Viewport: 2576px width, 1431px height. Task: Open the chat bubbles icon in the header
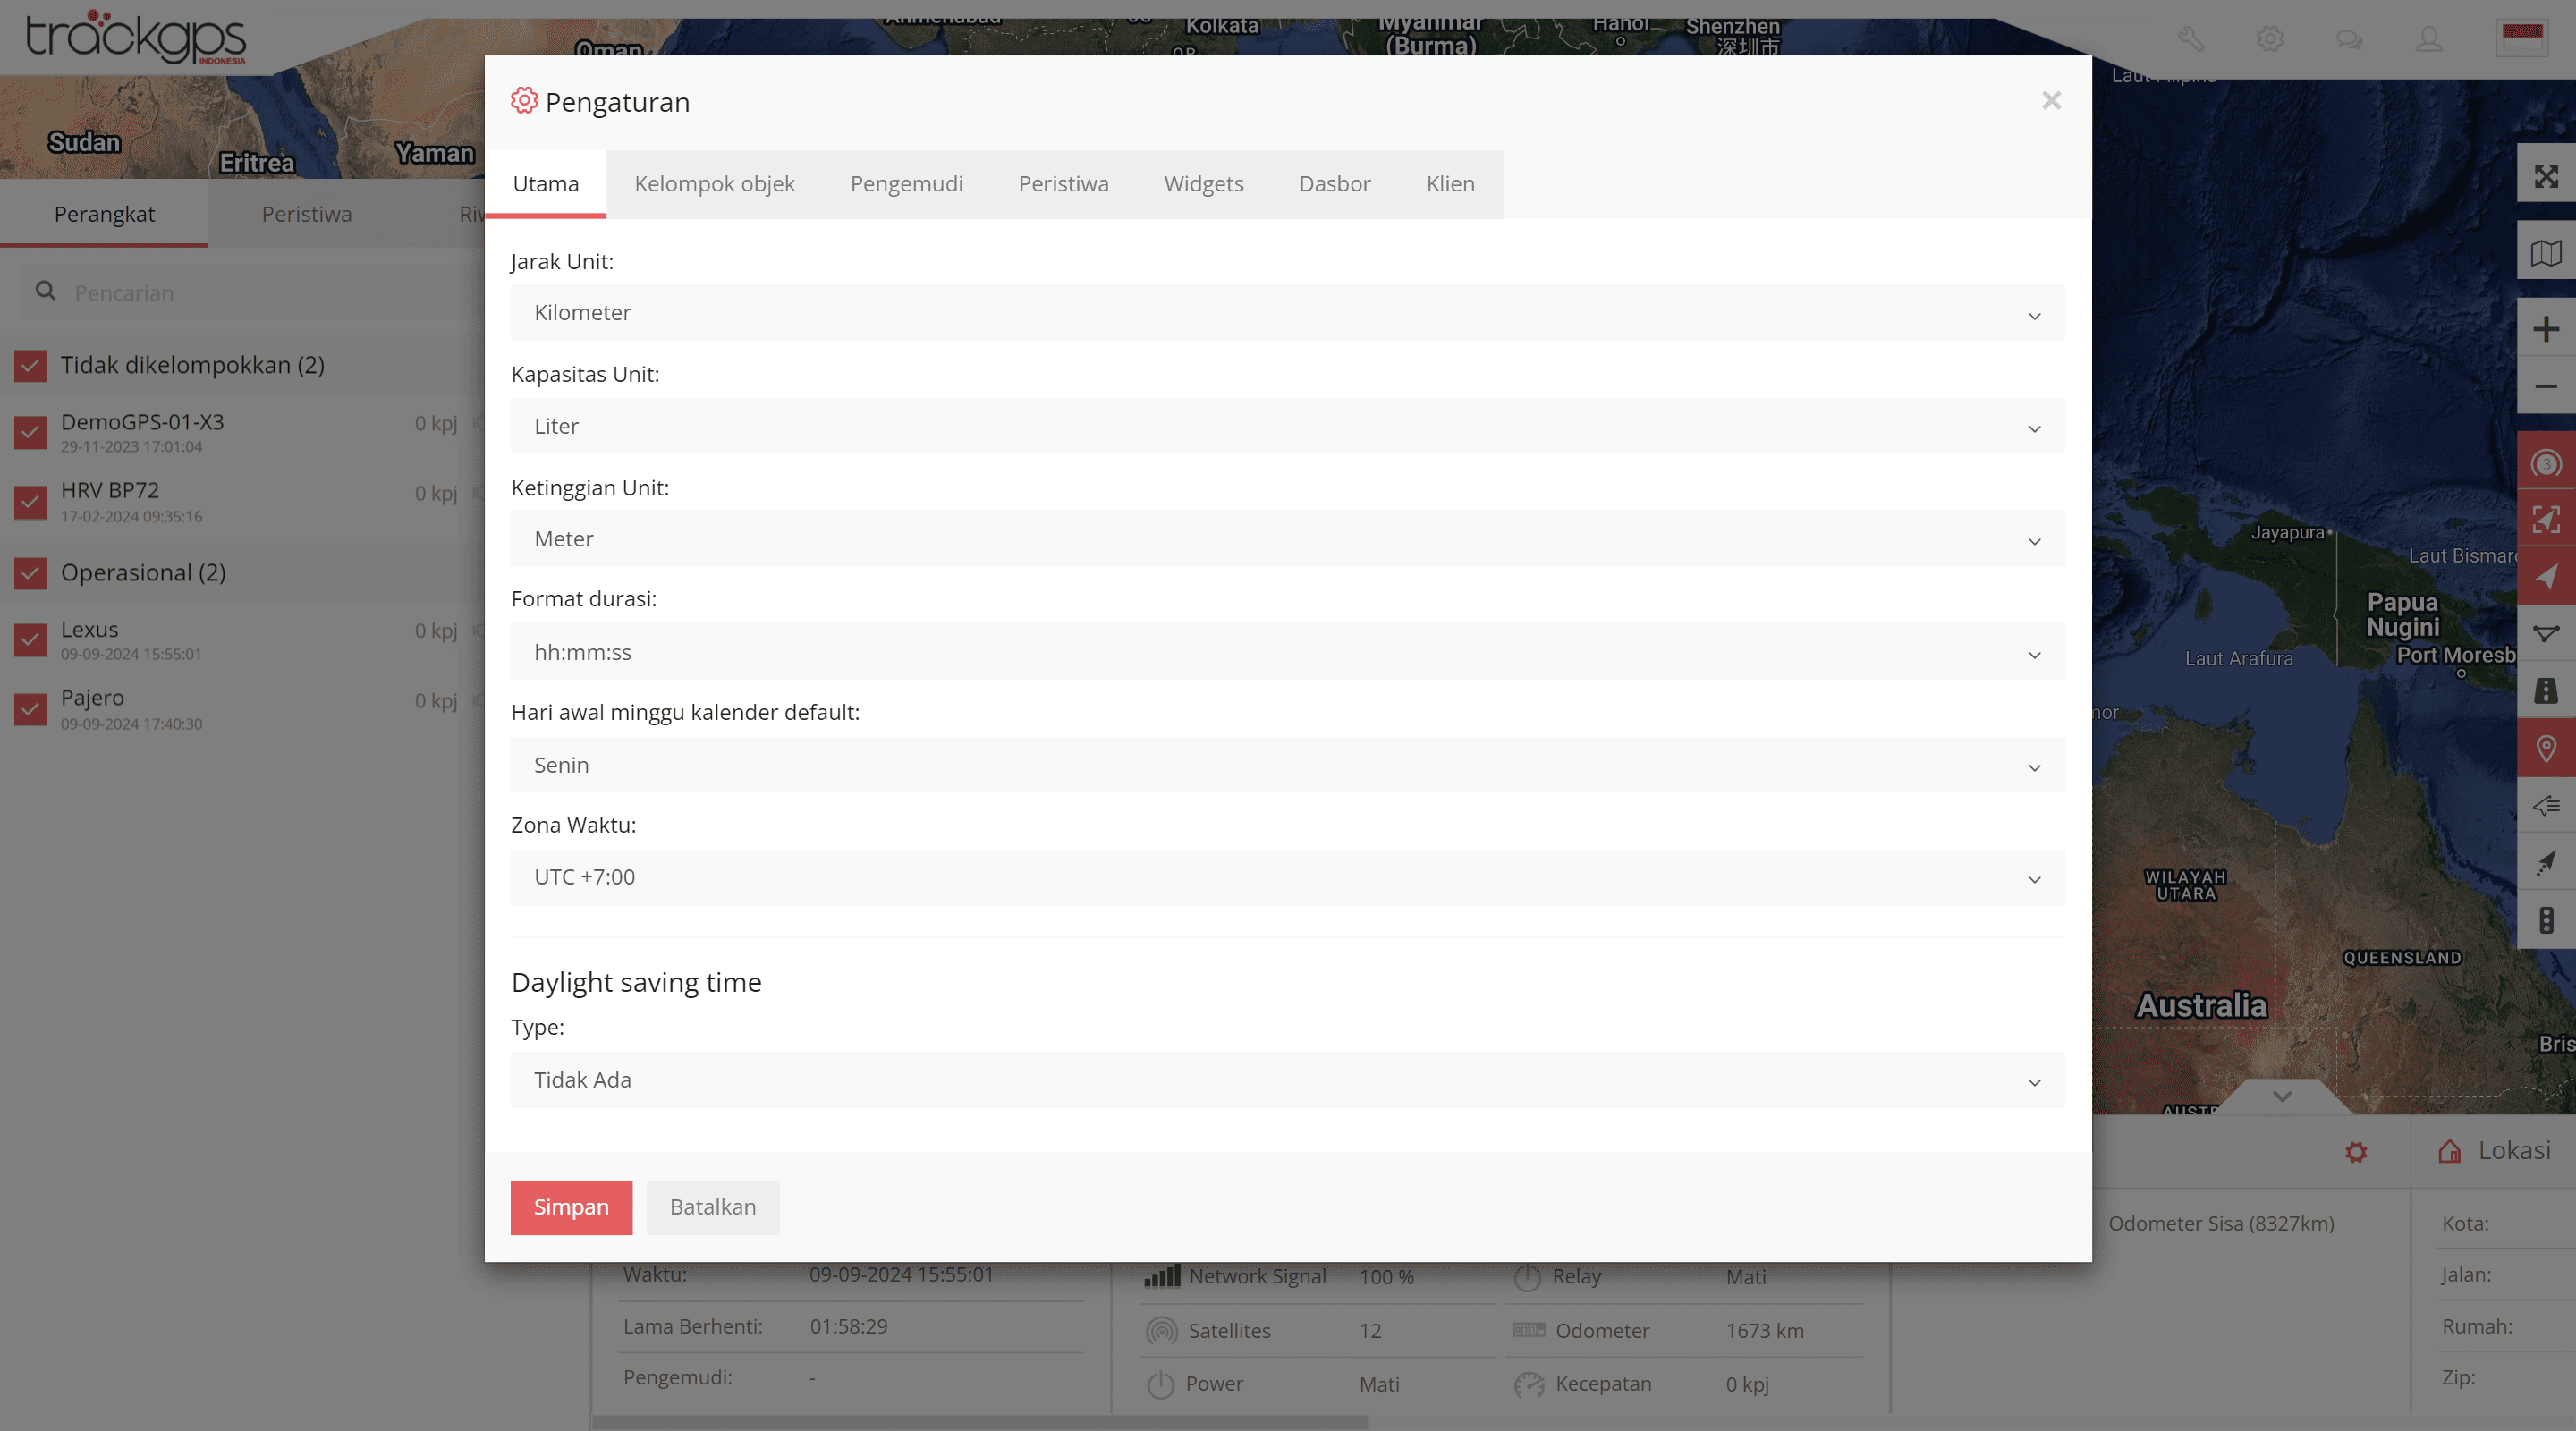(2349, 39)
